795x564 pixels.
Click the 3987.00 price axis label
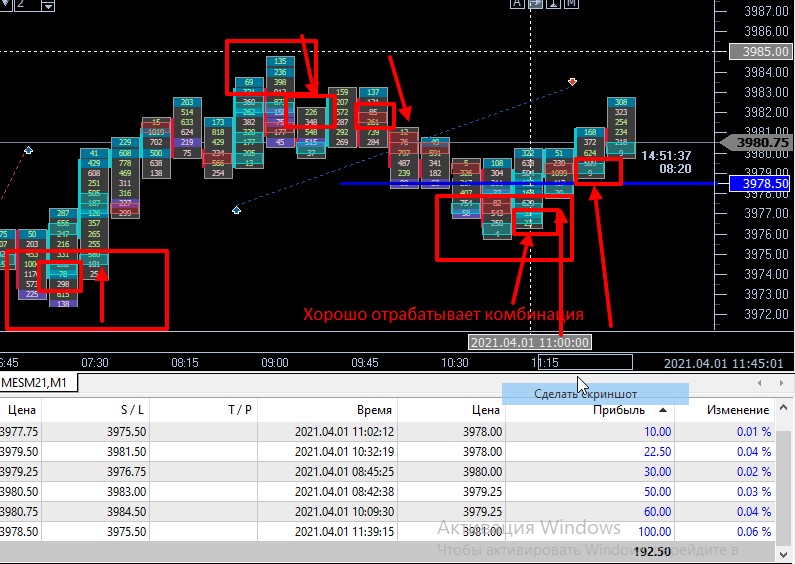pyautogui.click(x=766, y=11)
